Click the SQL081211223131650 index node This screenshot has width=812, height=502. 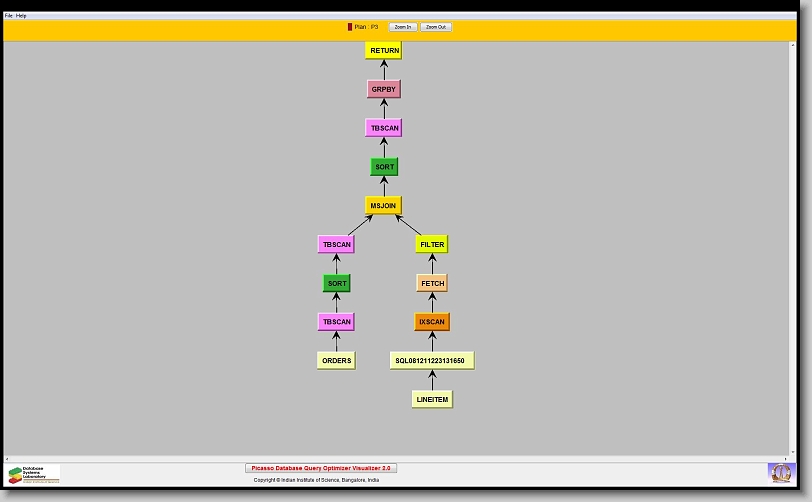tap(432, 360)
